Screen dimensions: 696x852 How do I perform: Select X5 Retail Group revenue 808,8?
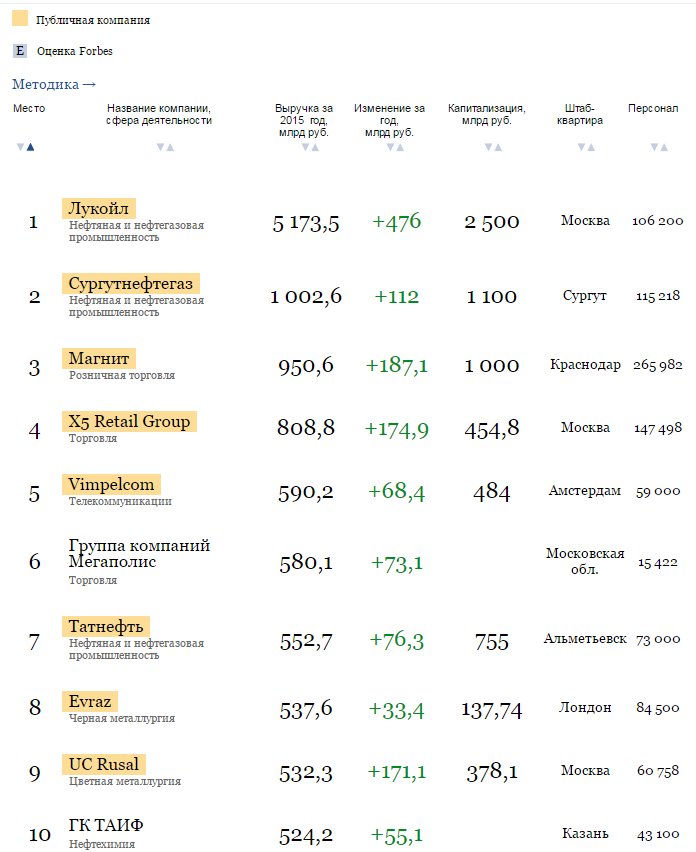[306, 428]
